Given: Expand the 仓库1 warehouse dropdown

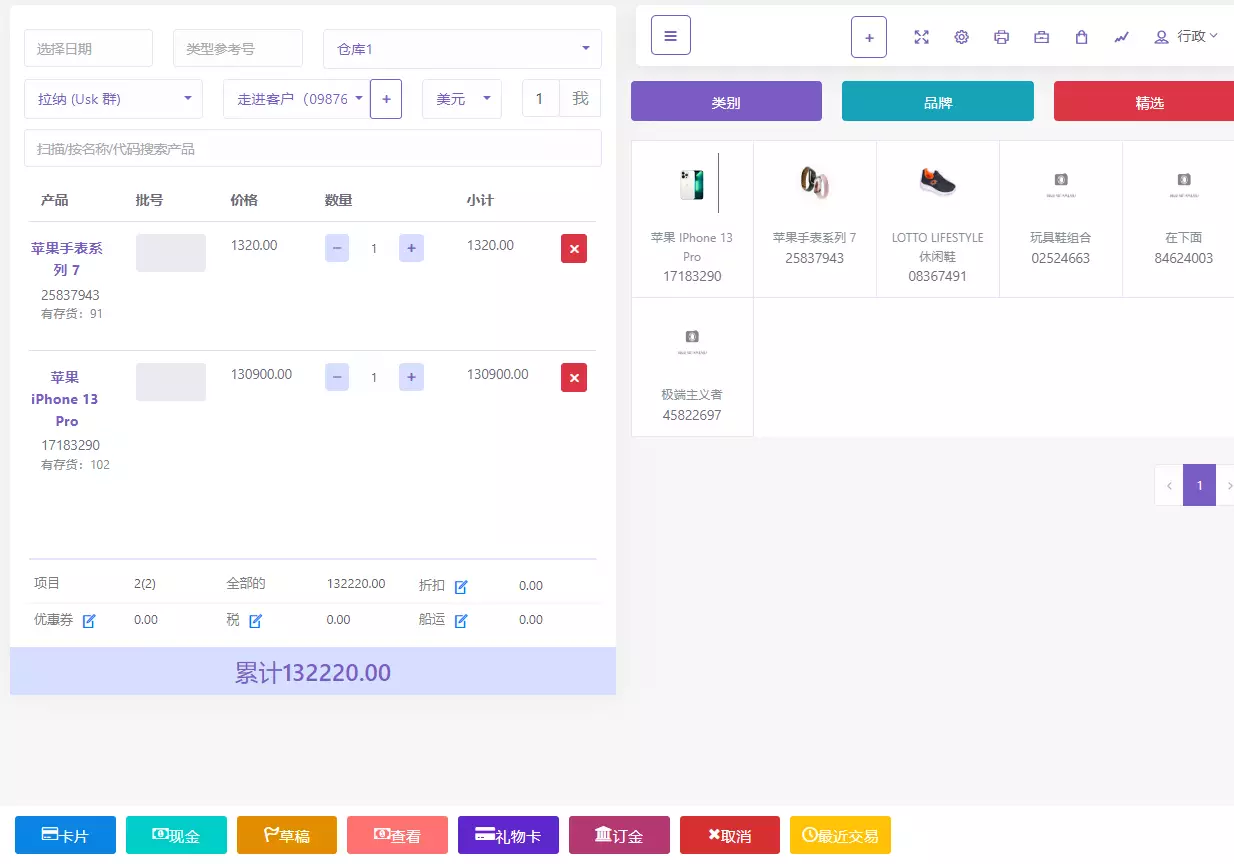Looking at the screenshot, I should tap(462, 49).
